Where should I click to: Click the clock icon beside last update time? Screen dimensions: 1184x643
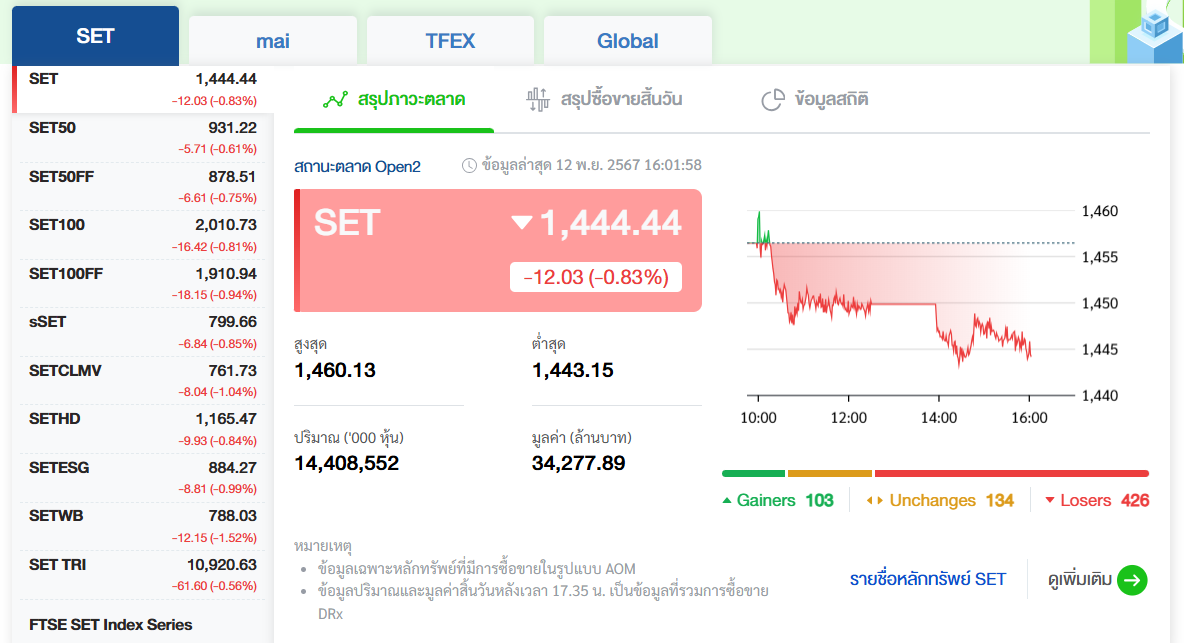coord(469,165)
